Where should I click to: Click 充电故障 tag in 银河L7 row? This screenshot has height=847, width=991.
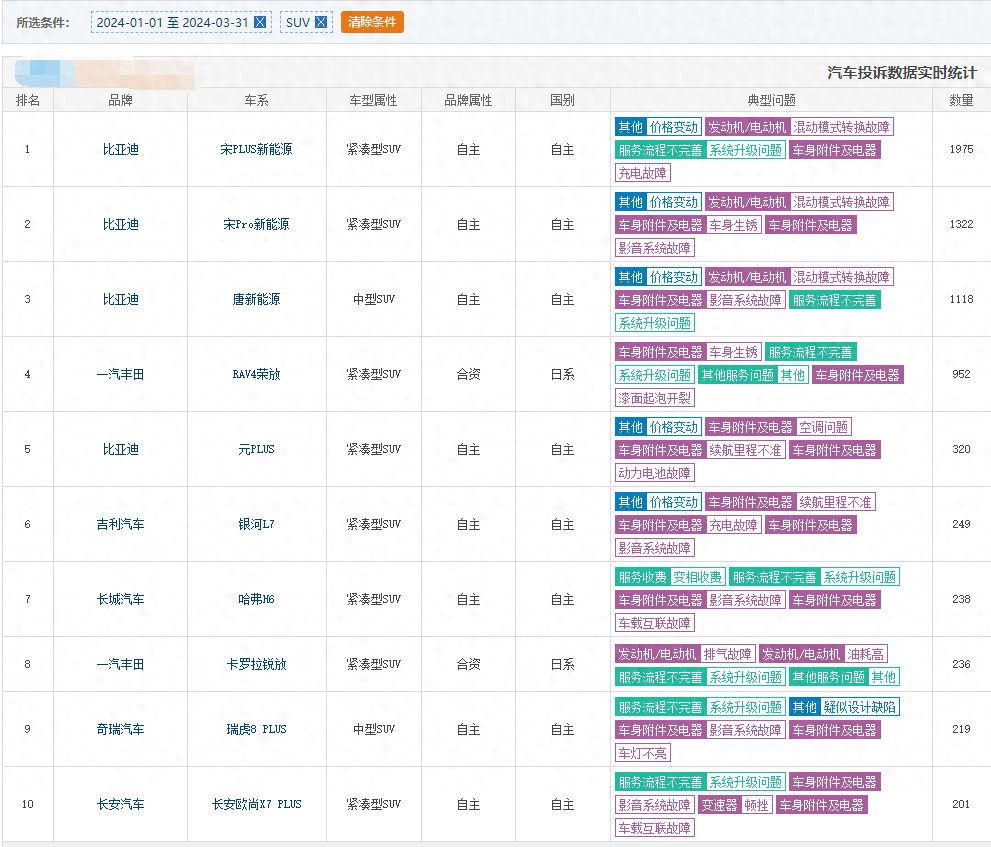(733, 525)
